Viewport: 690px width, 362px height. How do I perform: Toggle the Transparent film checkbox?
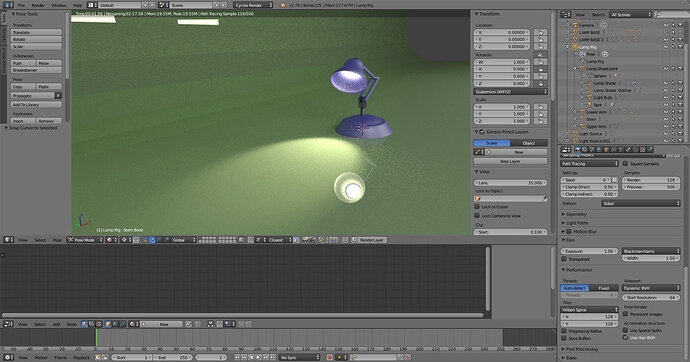click(x=564, y=259)
